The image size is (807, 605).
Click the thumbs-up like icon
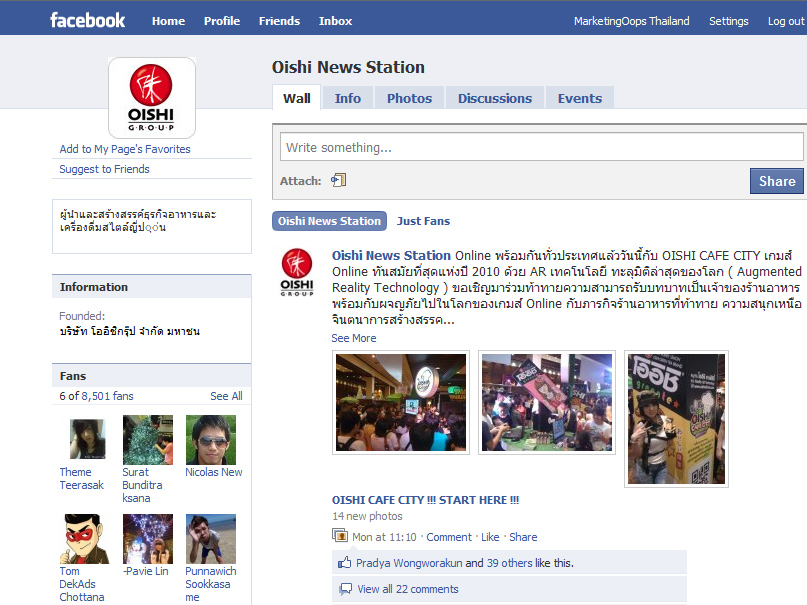[344, 563]
